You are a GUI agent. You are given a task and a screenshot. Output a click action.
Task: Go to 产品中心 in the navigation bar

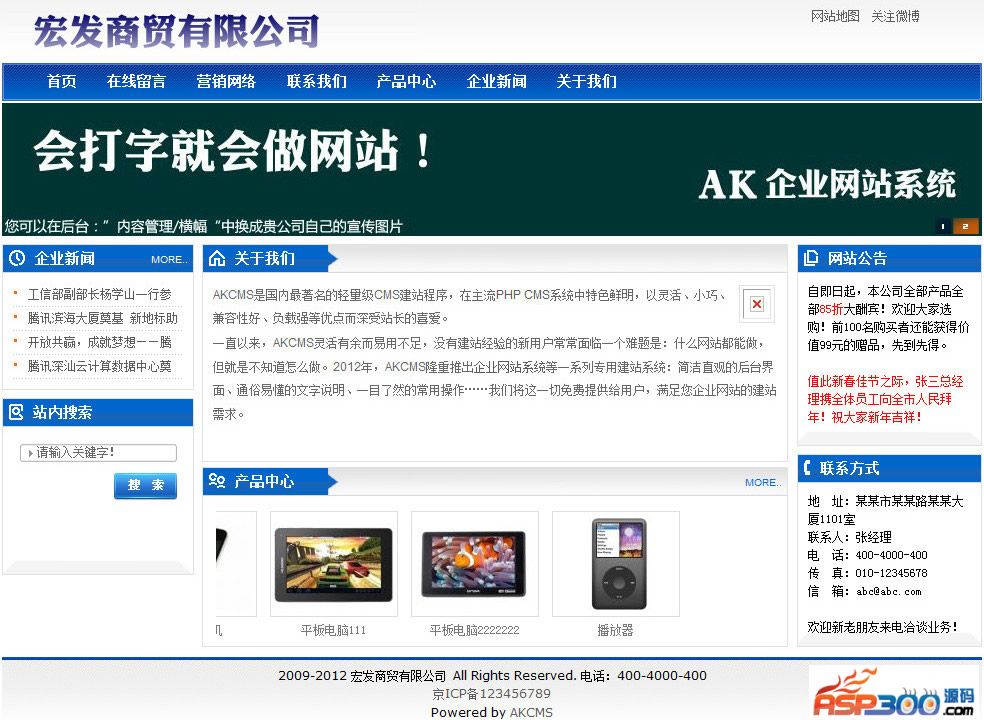pos(406,82)
